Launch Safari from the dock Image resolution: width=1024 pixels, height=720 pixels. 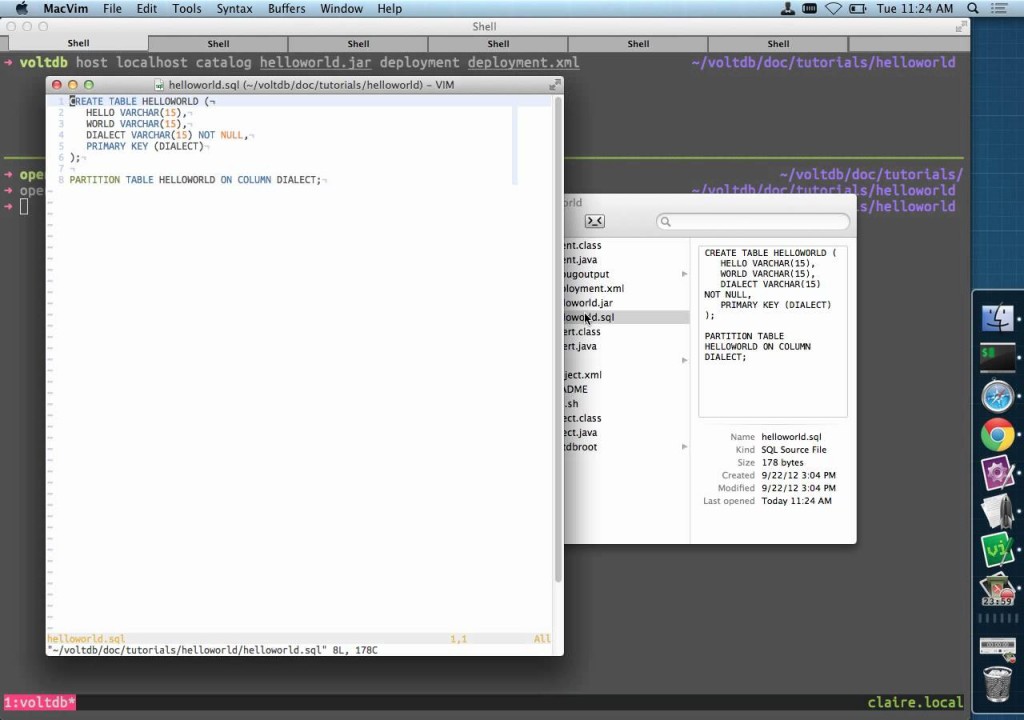point(997,397)
